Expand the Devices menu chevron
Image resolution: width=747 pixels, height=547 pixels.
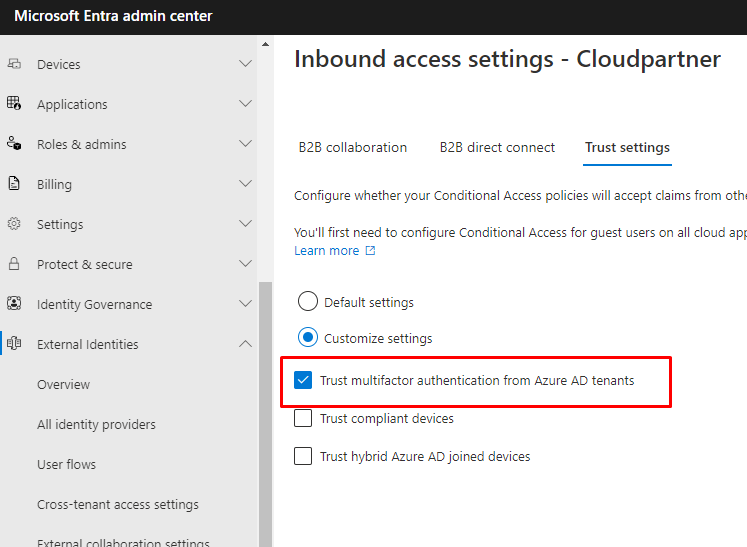(x=245, y=64)
